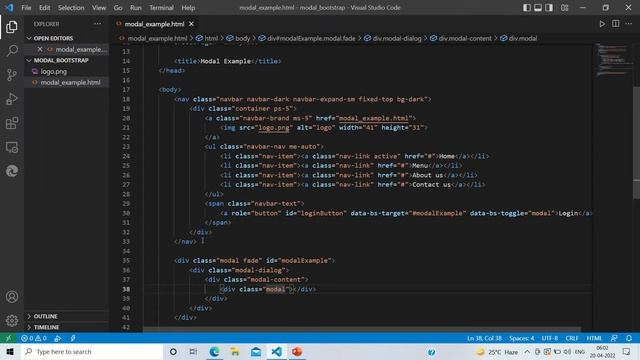Open the Help menu
Image resolution: width=640 pixels, height=360 pixels.
coord(188,8)
